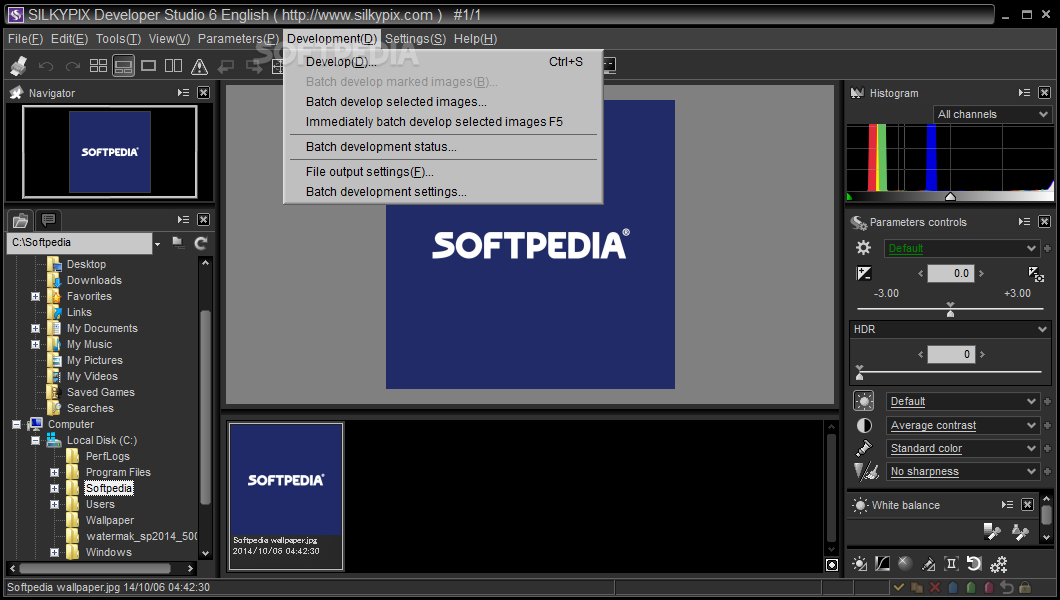Click the red X delete mark icon
Viewport: 1060px width, 600px height.
click(935, 587)
